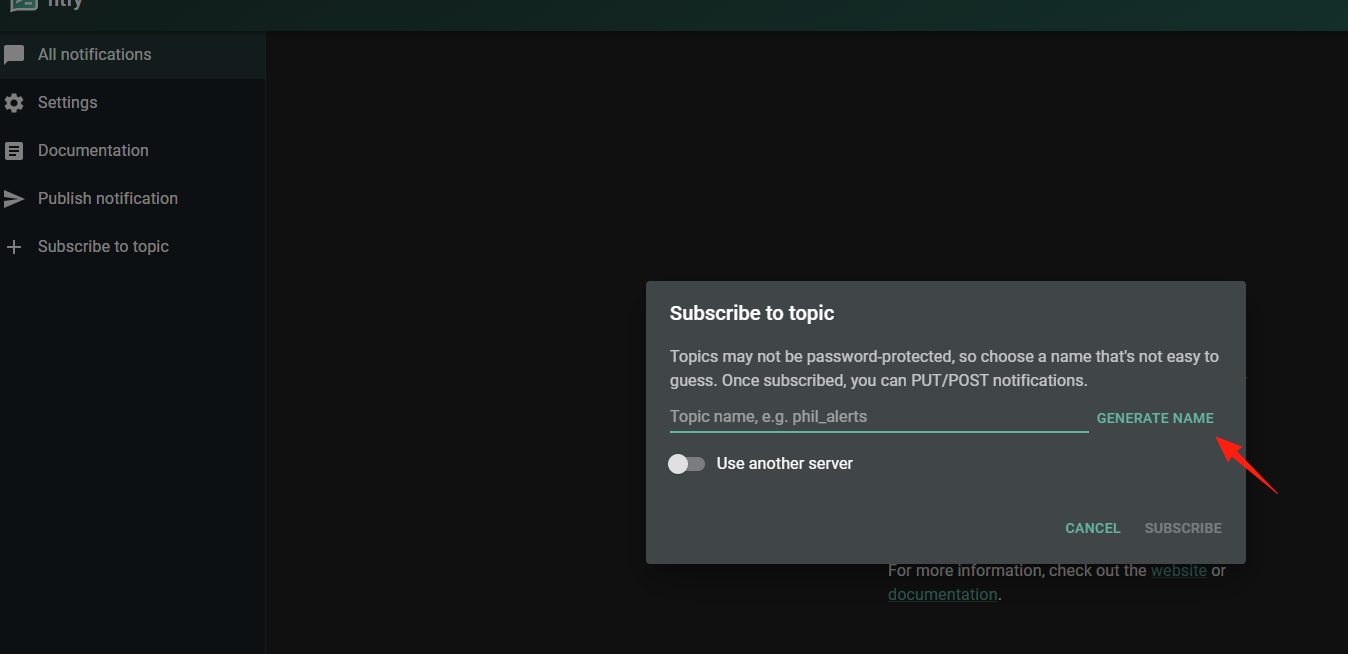Open the website link

pos(1178,570)
